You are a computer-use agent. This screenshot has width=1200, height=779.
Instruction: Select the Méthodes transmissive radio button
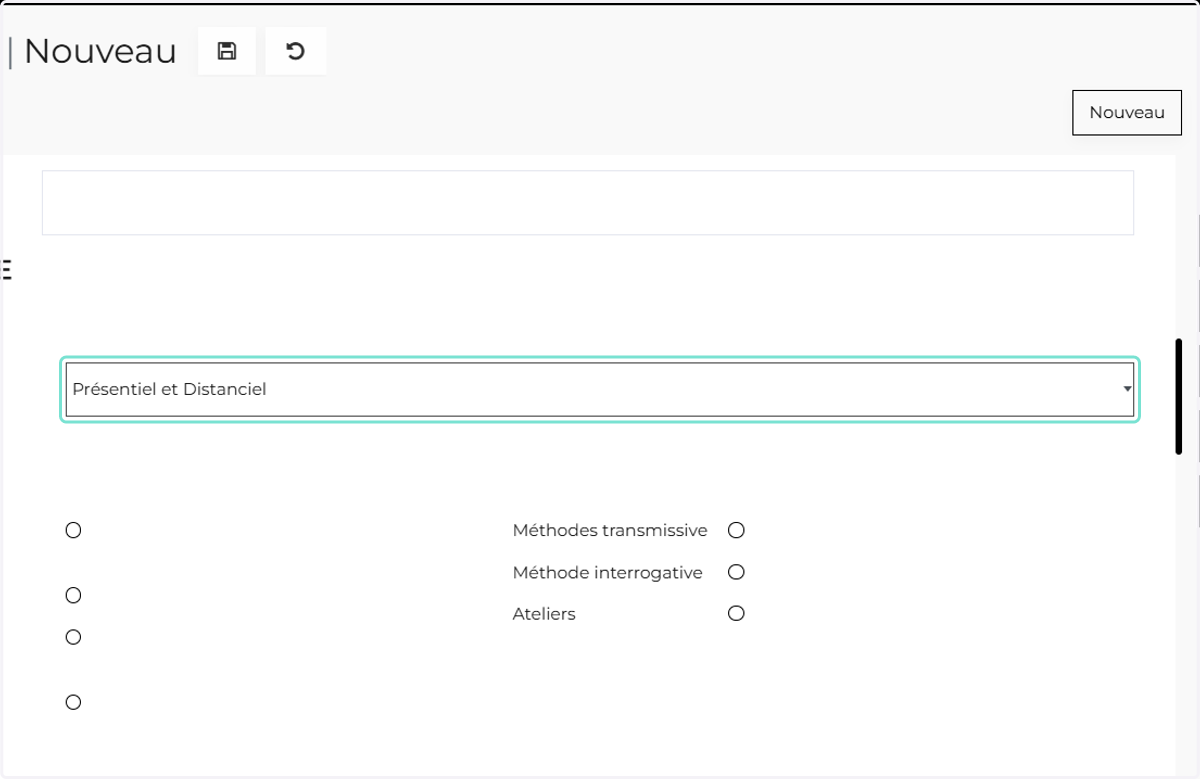[736, 530]
